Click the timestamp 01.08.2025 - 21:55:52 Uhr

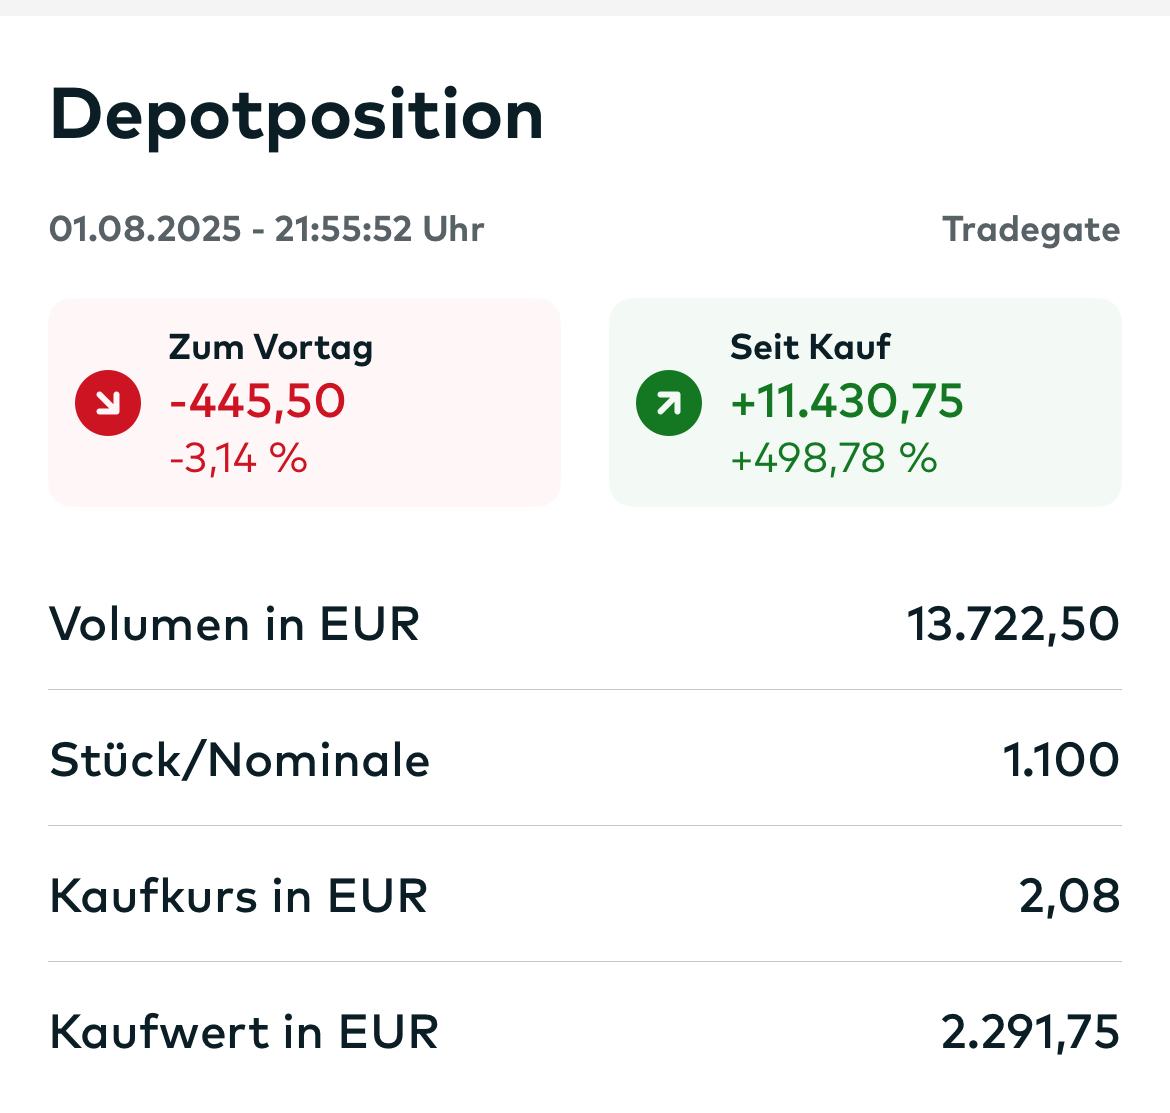point(267,229)
